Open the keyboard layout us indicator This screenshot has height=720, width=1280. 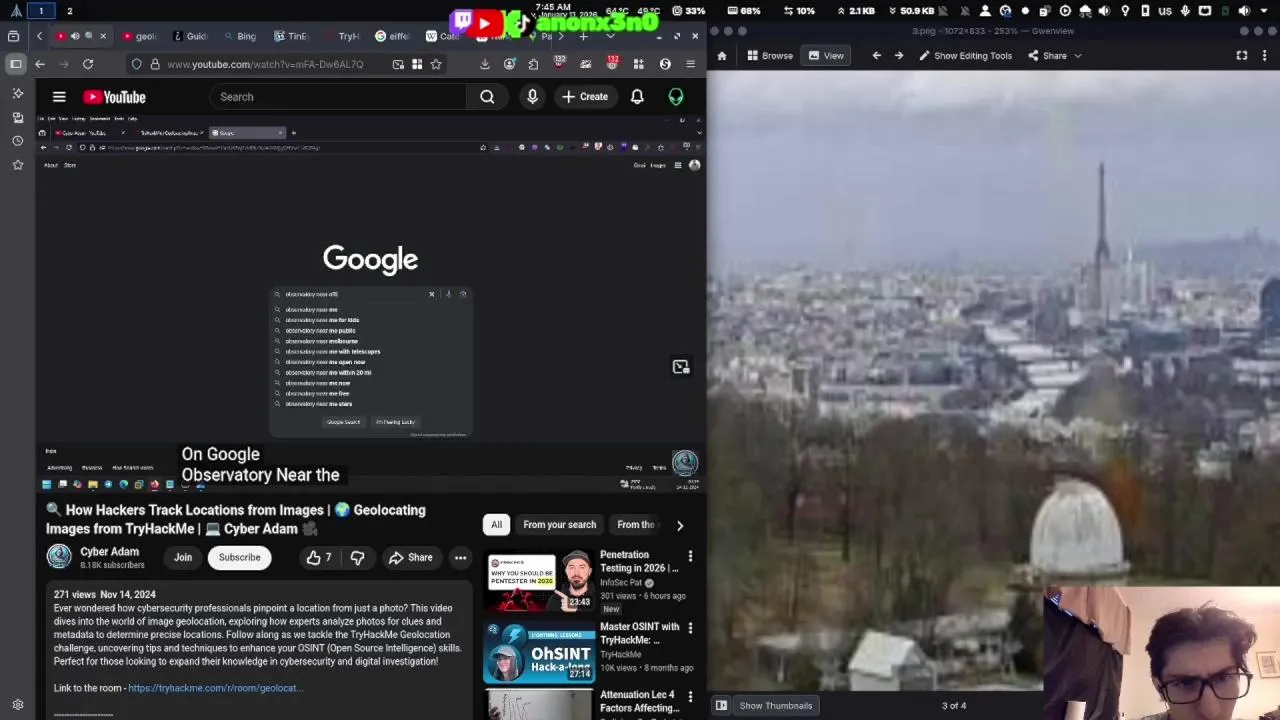(x=1165, y=11)
